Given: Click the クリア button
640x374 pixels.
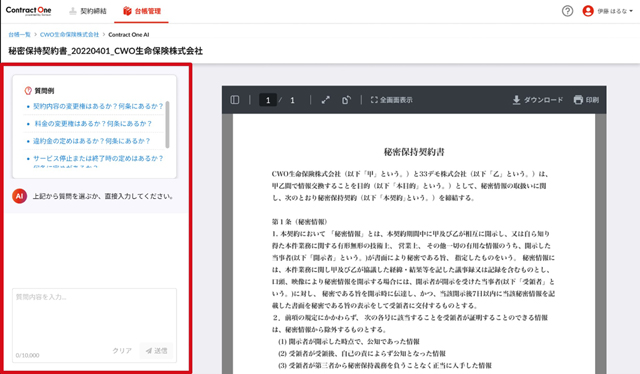Looking at the screenshot, I should point(122,351).
